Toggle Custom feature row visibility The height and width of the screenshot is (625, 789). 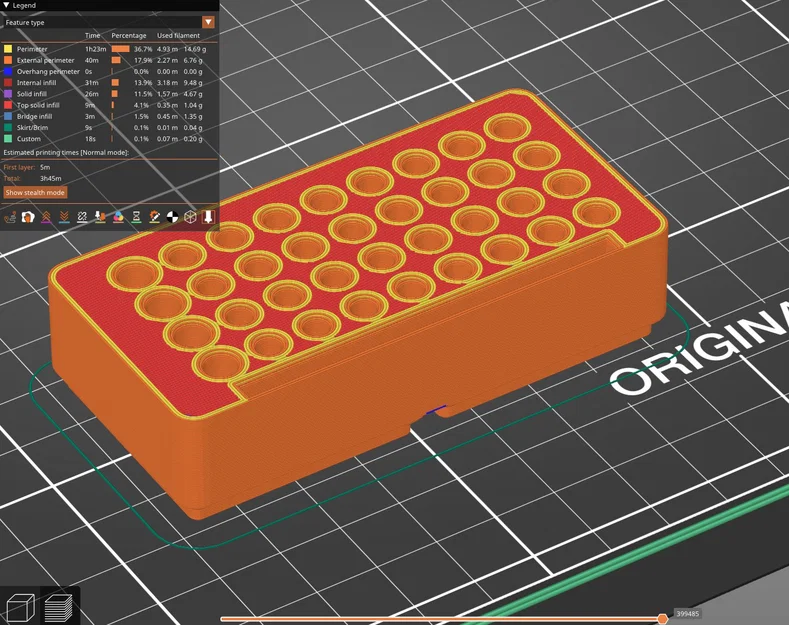point(105,139)
